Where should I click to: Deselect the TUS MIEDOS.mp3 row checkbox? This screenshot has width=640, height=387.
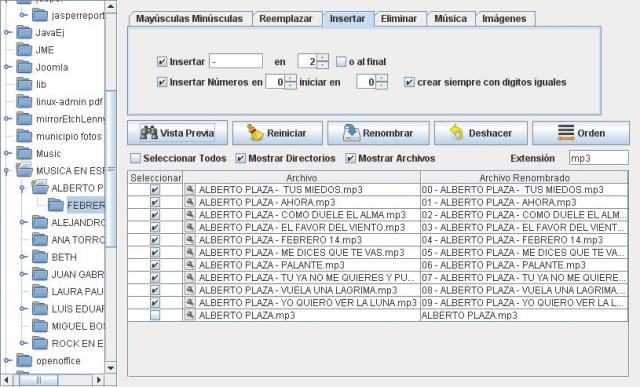(x=155, y=189)
